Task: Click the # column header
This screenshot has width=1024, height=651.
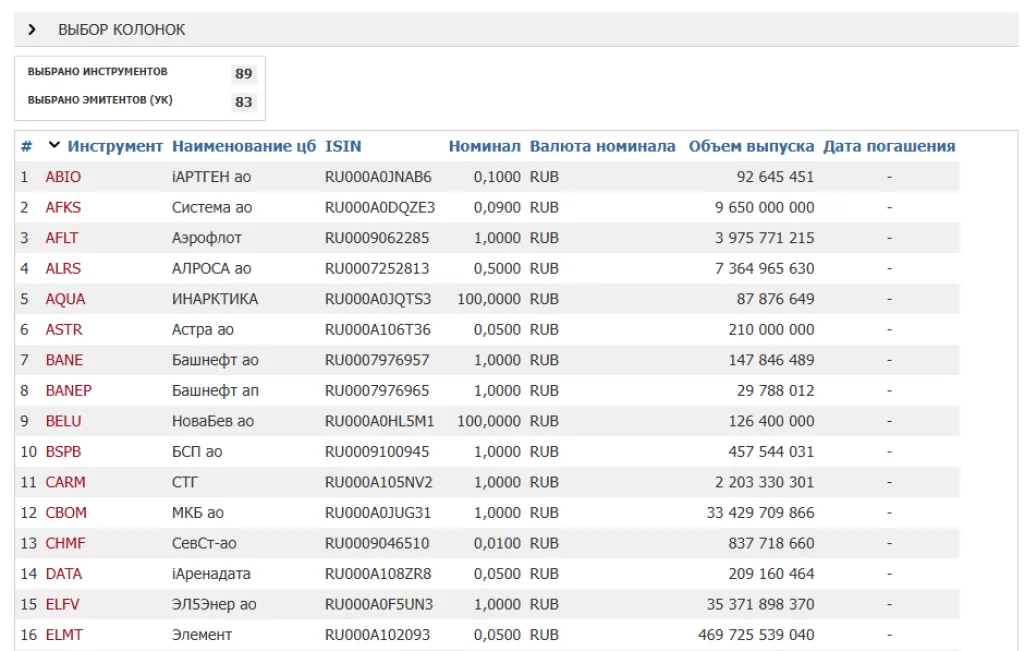Action: (26, 146)
